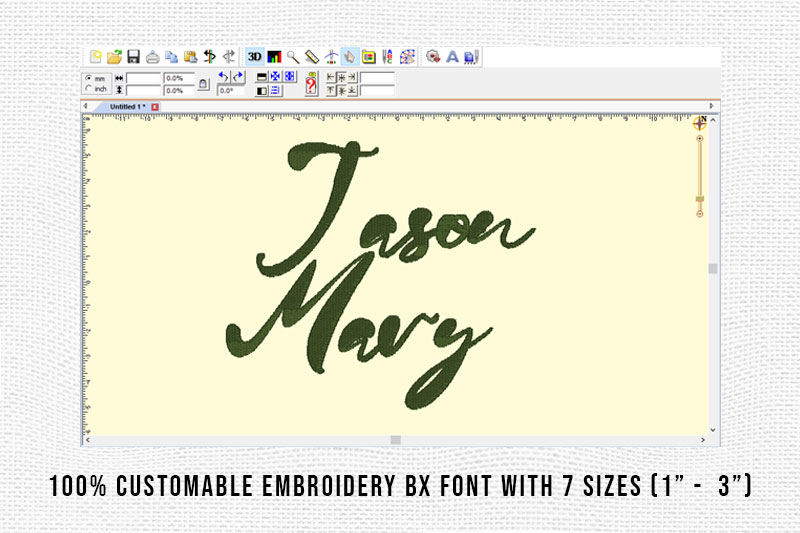Click the height dimension input field

144,90
